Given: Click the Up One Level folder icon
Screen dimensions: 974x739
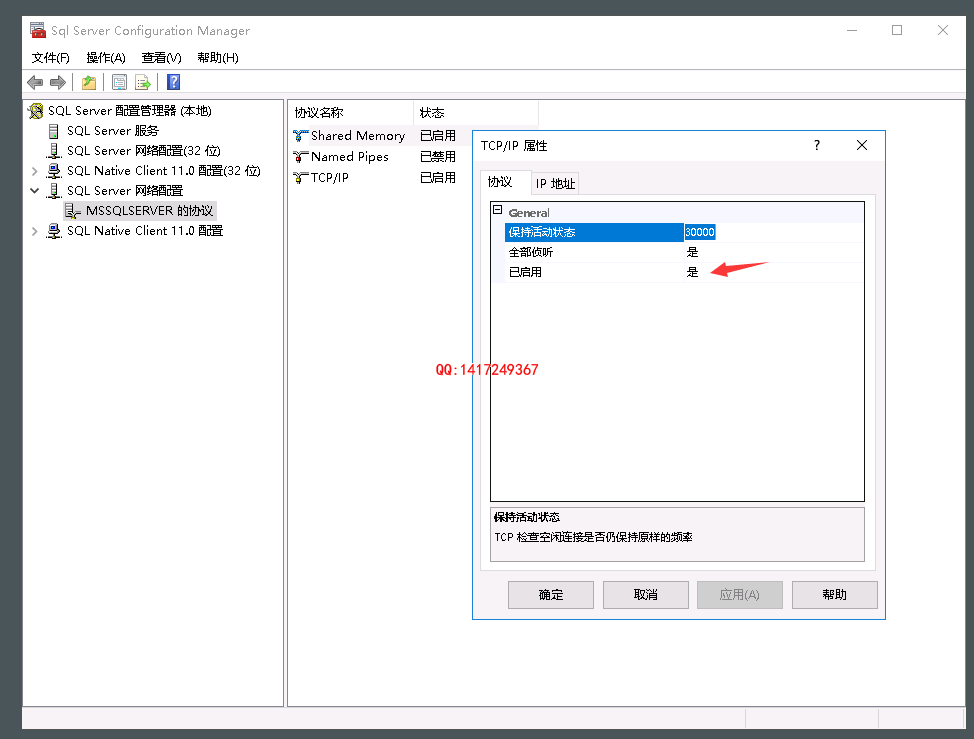Looking at the screenshot, I should click(89, 82).
